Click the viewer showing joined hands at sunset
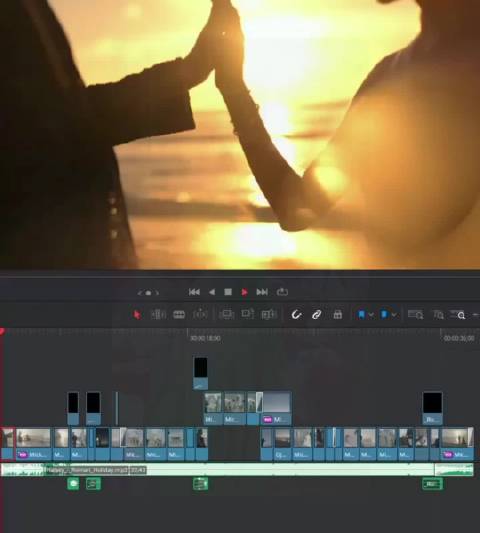Image resolution: width=480 pixels, height=533 pixels. point(240,135)
